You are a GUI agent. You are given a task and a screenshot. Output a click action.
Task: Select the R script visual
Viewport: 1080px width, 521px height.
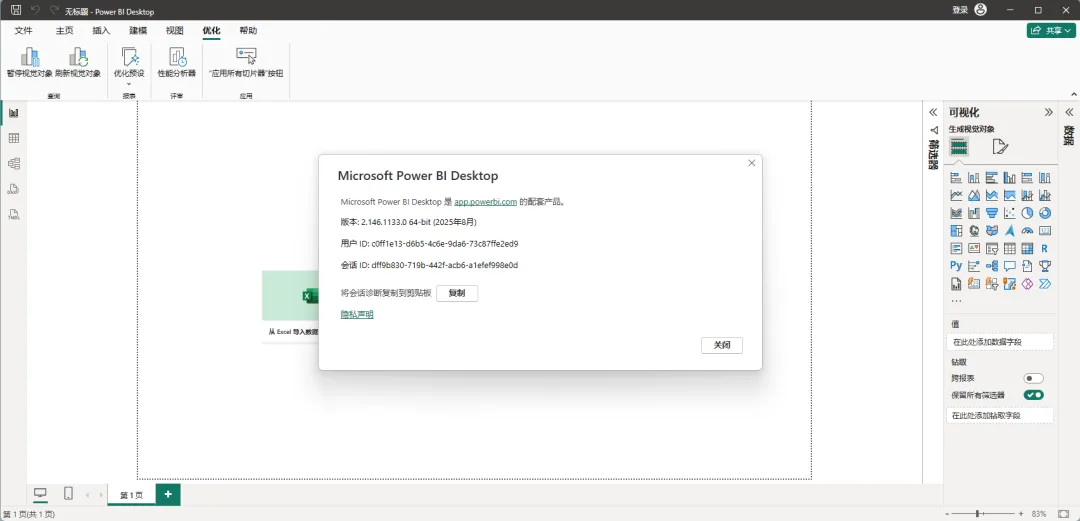pyautogui.click(x=1045, y=248)
